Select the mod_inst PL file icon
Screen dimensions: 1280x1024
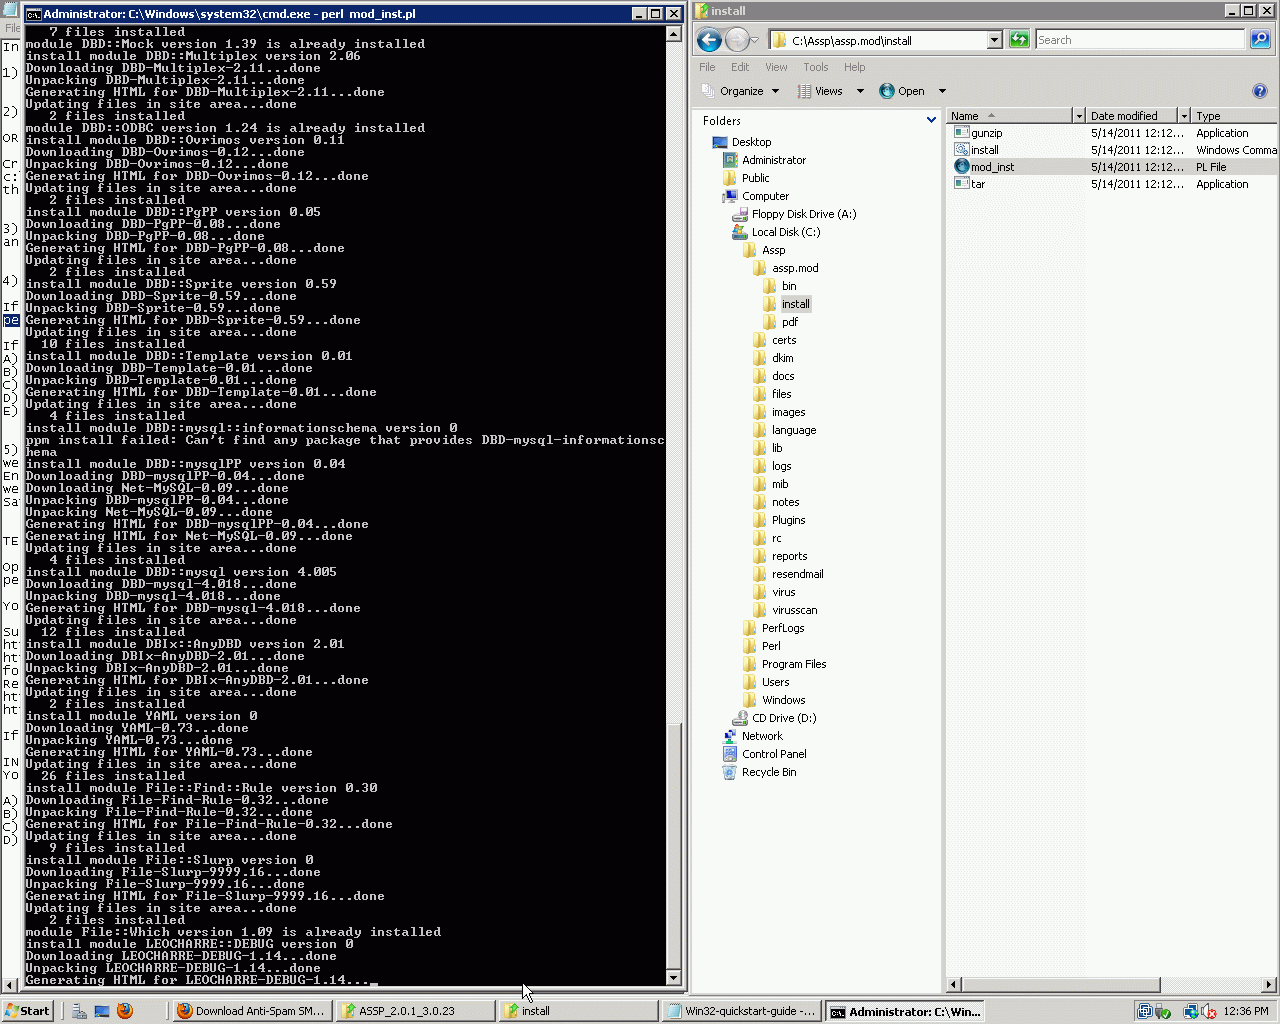click(962, 167)
